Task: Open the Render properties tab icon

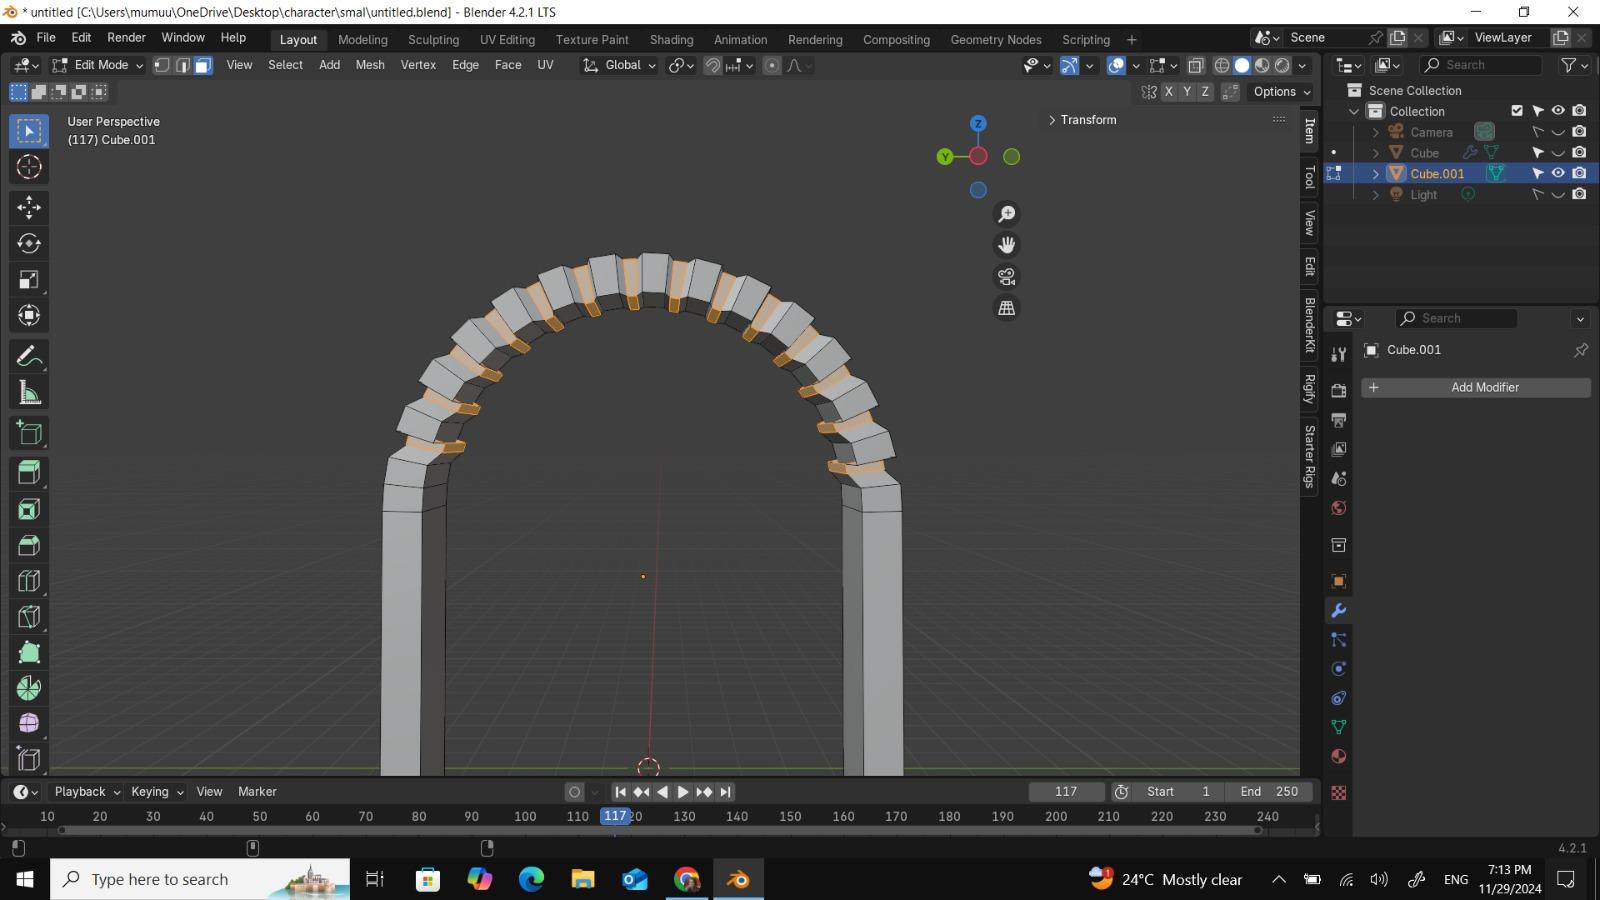Action: pos(1339,391)
